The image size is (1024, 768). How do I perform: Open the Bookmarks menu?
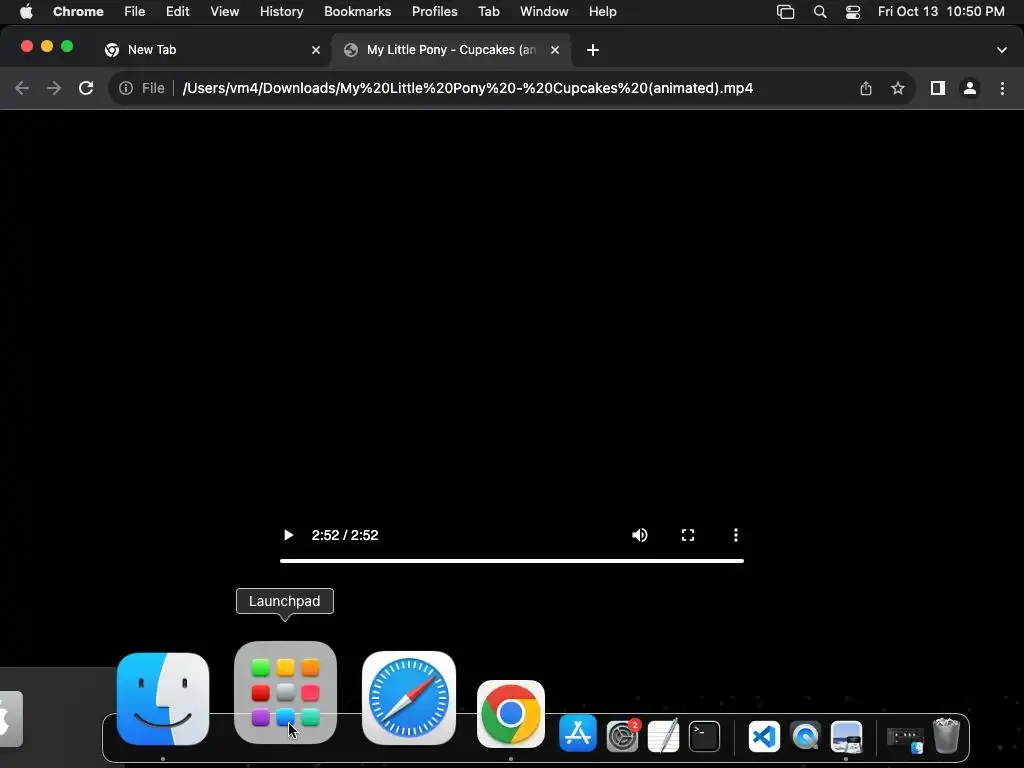(358, 12)
